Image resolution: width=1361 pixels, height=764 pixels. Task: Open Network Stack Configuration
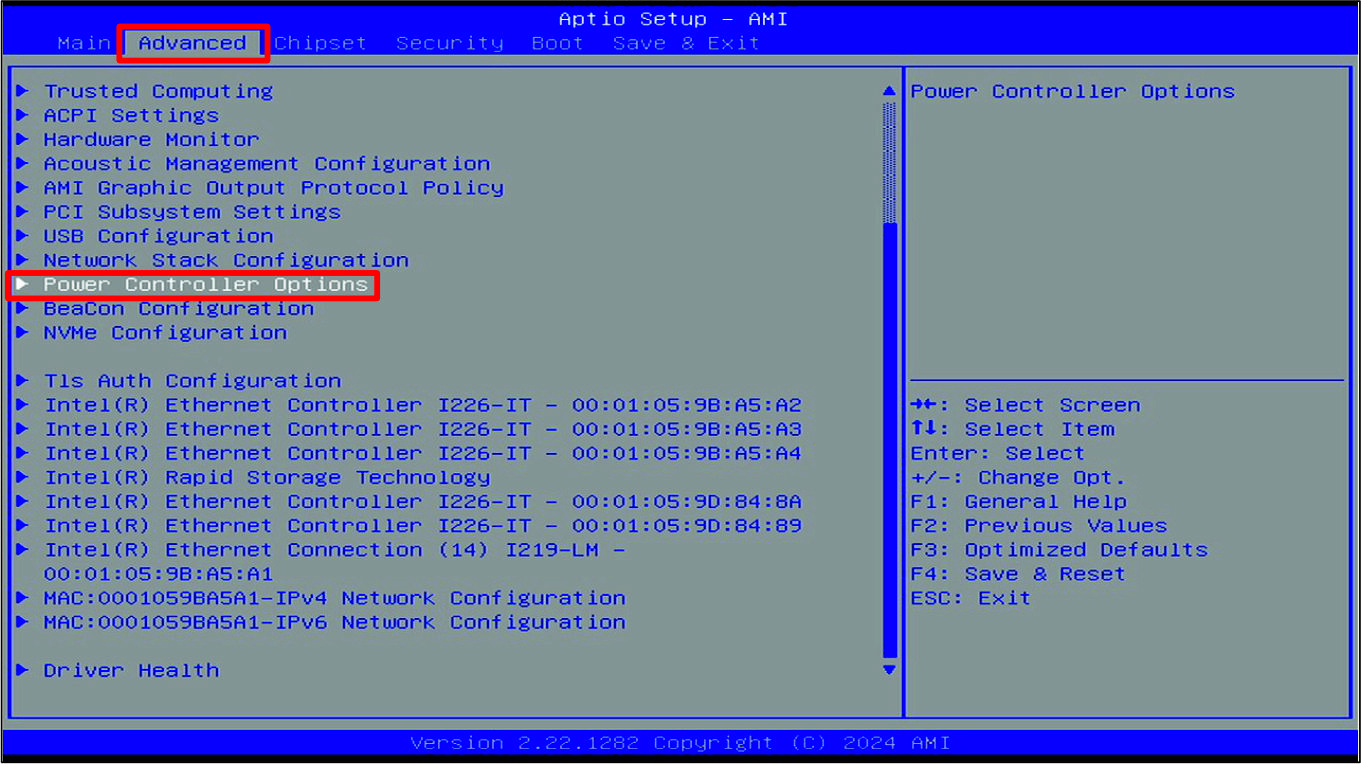tap(225, 259)
